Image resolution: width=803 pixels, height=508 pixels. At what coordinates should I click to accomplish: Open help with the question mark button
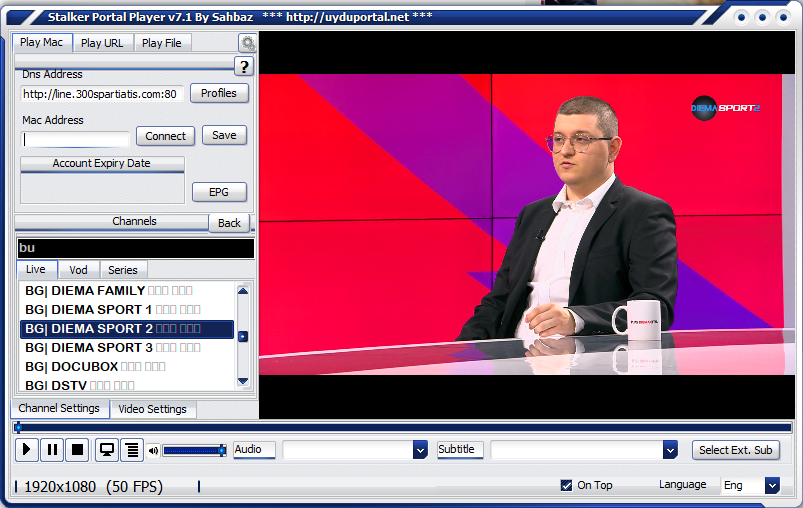pos(244,66)
